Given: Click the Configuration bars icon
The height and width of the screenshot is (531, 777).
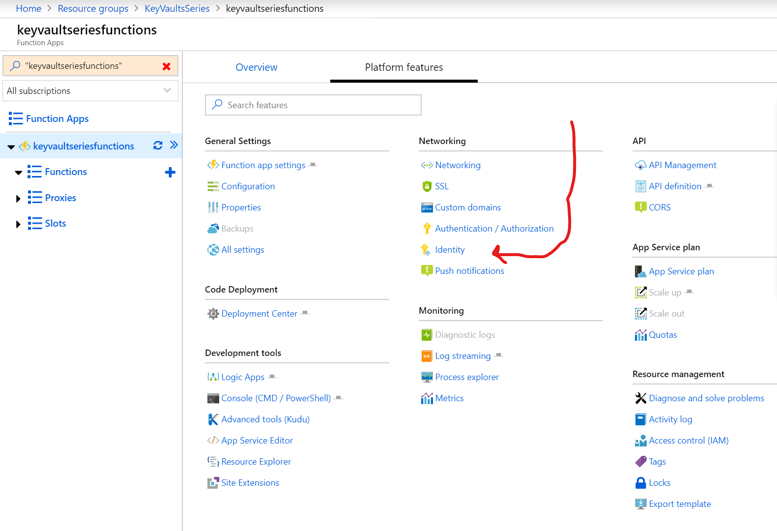Looking at the screenshot, I should point(213,186).
